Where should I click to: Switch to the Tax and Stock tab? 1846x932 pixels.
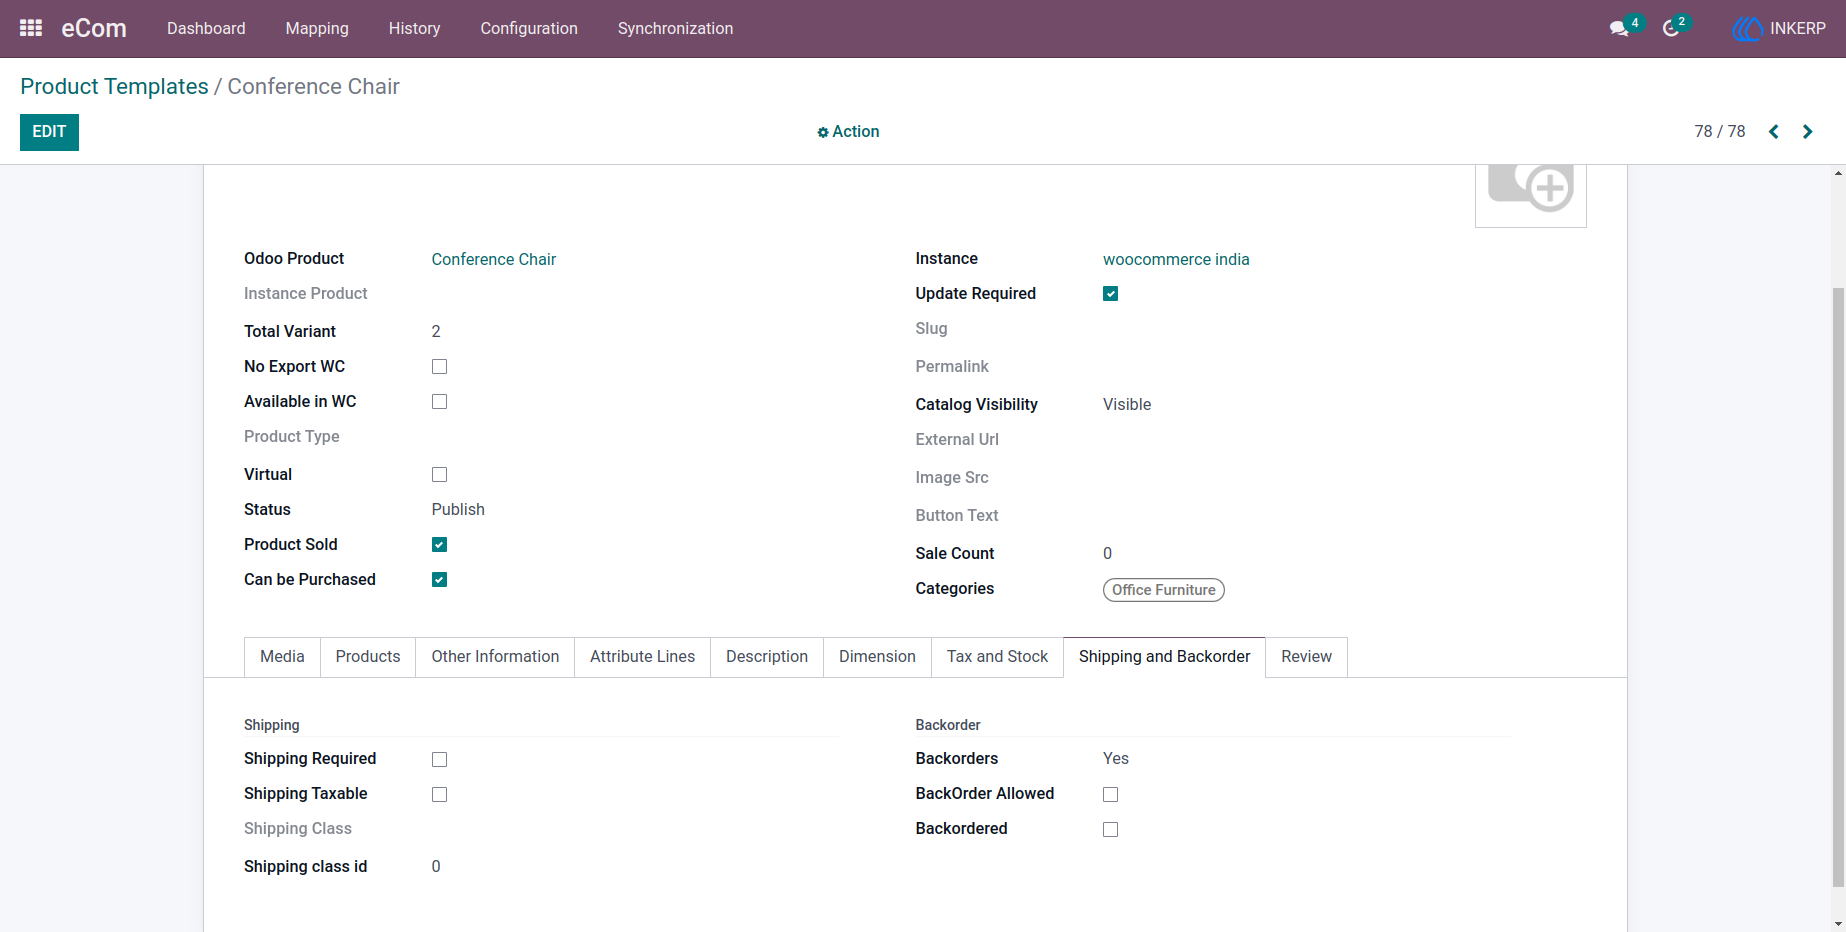point(997,657)
